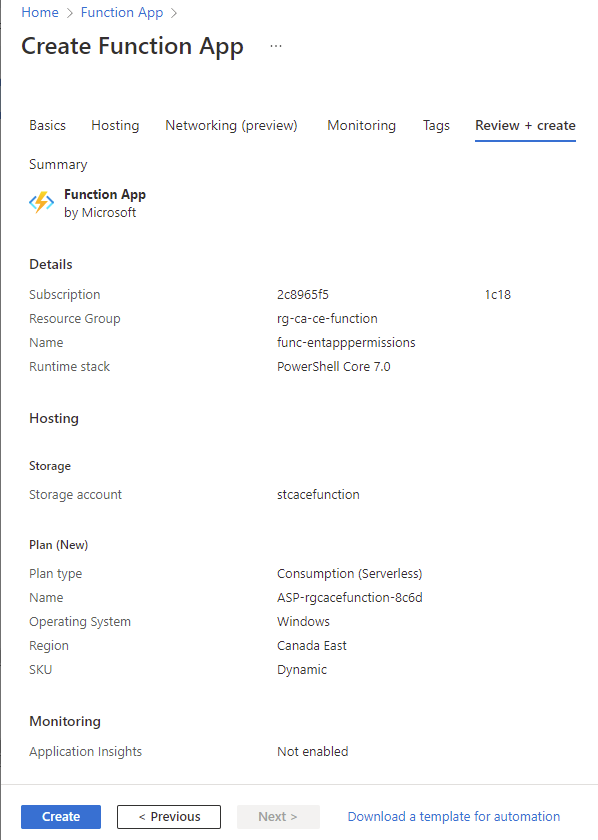Click the Function App lightning bolt icon
The height and width of the screenshot is (840, 598).
tap(41, 202)
